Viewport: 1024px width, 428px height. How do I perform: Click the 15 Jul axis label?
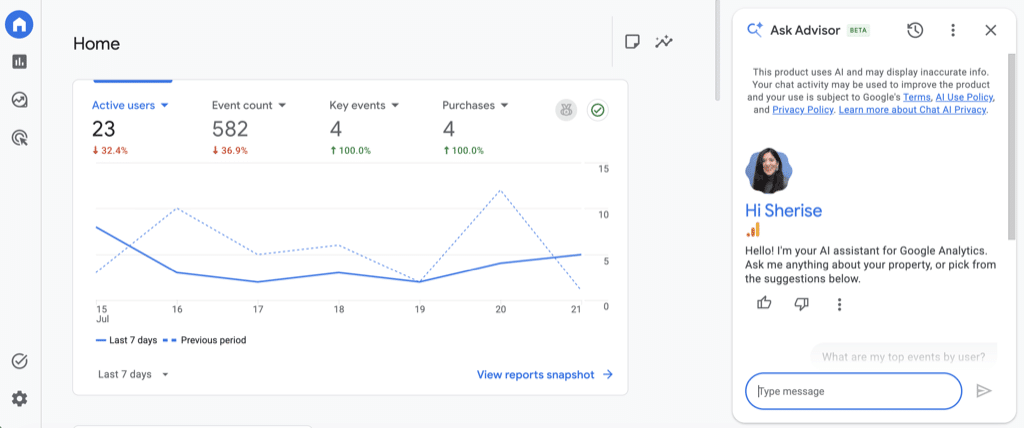[x=102, y=314]
